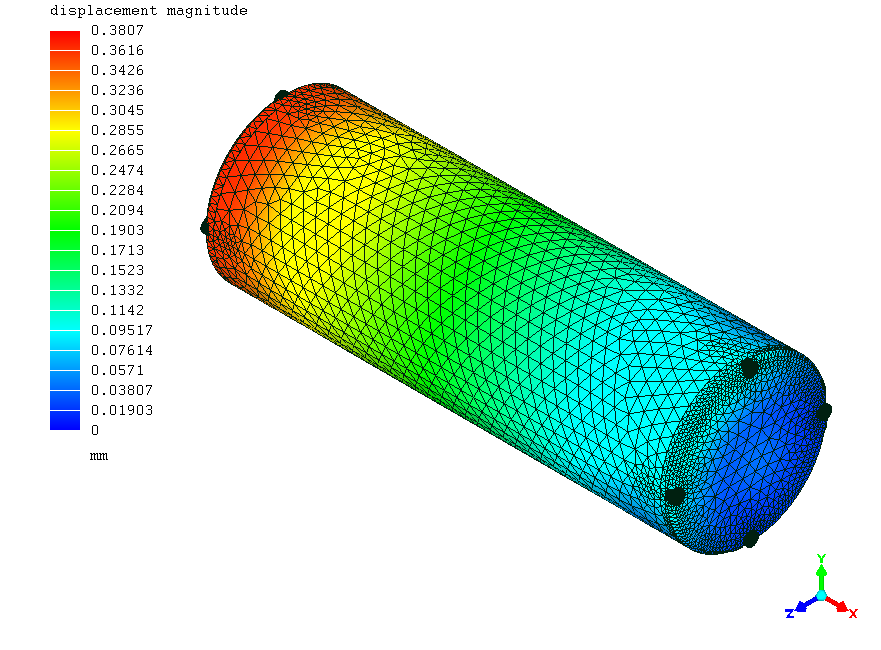Click the green Y axis arrow icon
The image size is (881, 650).
821,573
